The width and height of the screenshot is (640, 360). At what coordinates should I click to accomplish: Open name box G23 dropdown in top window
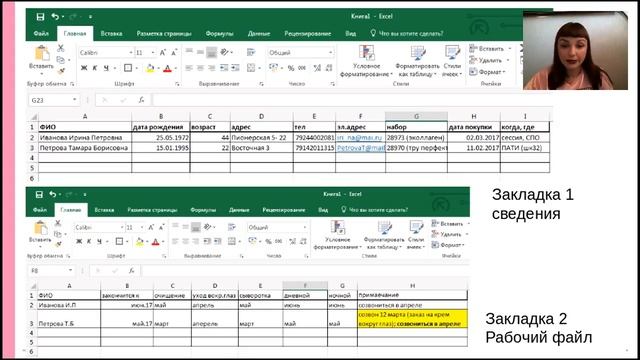(74, 100)
